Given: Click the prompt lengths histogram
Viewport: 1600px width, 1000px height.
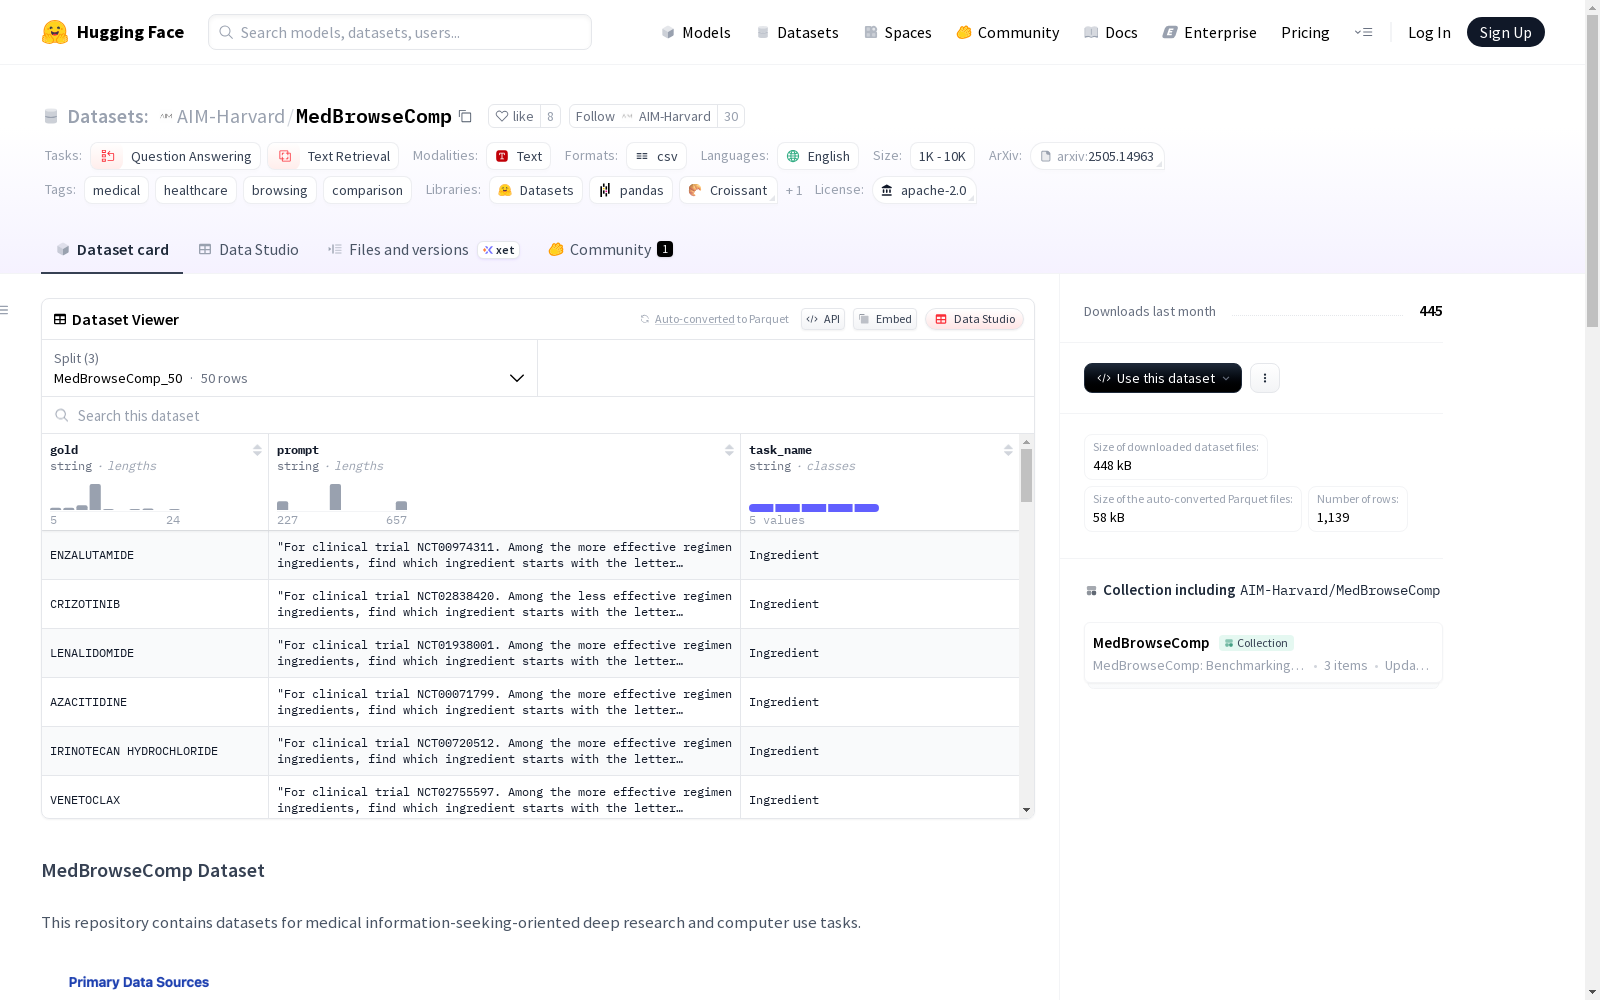Looking at the screenshot, I should [342, 496].
